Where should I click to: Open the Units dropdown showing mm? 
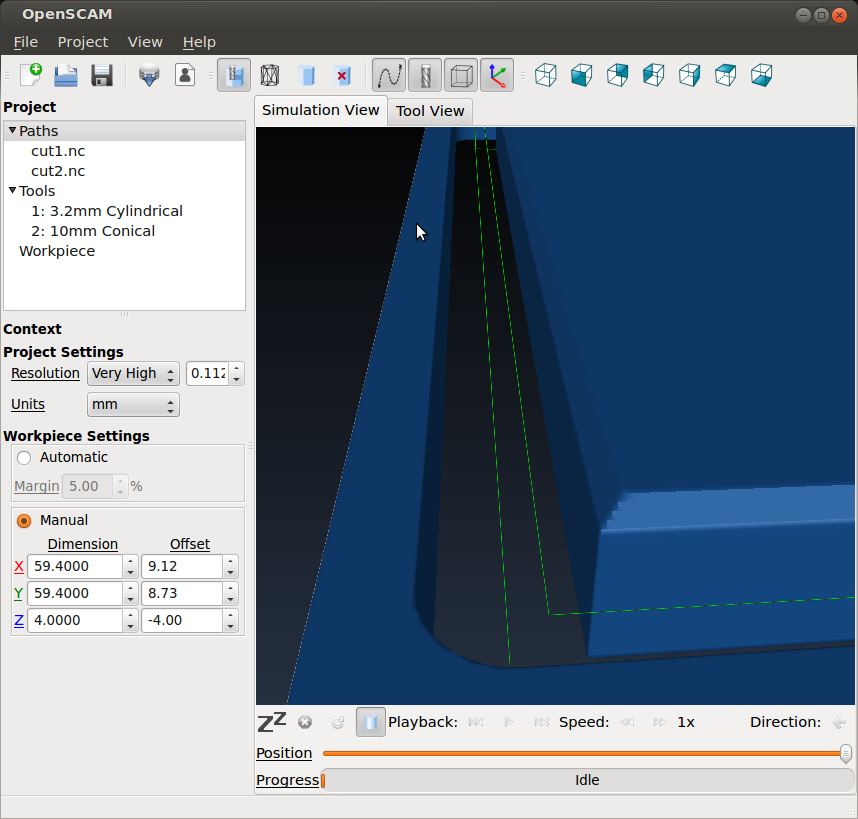(133, 405)
